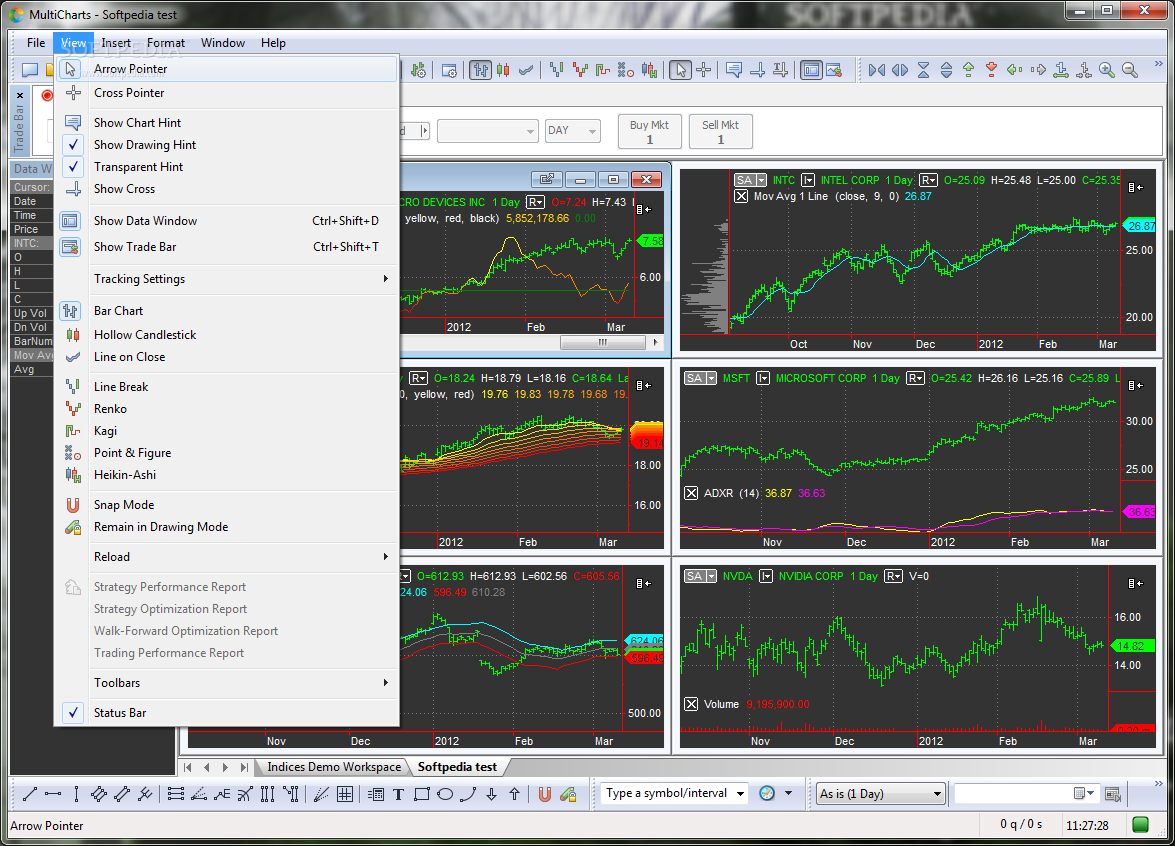
Task: Open the Help menu
Action: pos(273,43)
